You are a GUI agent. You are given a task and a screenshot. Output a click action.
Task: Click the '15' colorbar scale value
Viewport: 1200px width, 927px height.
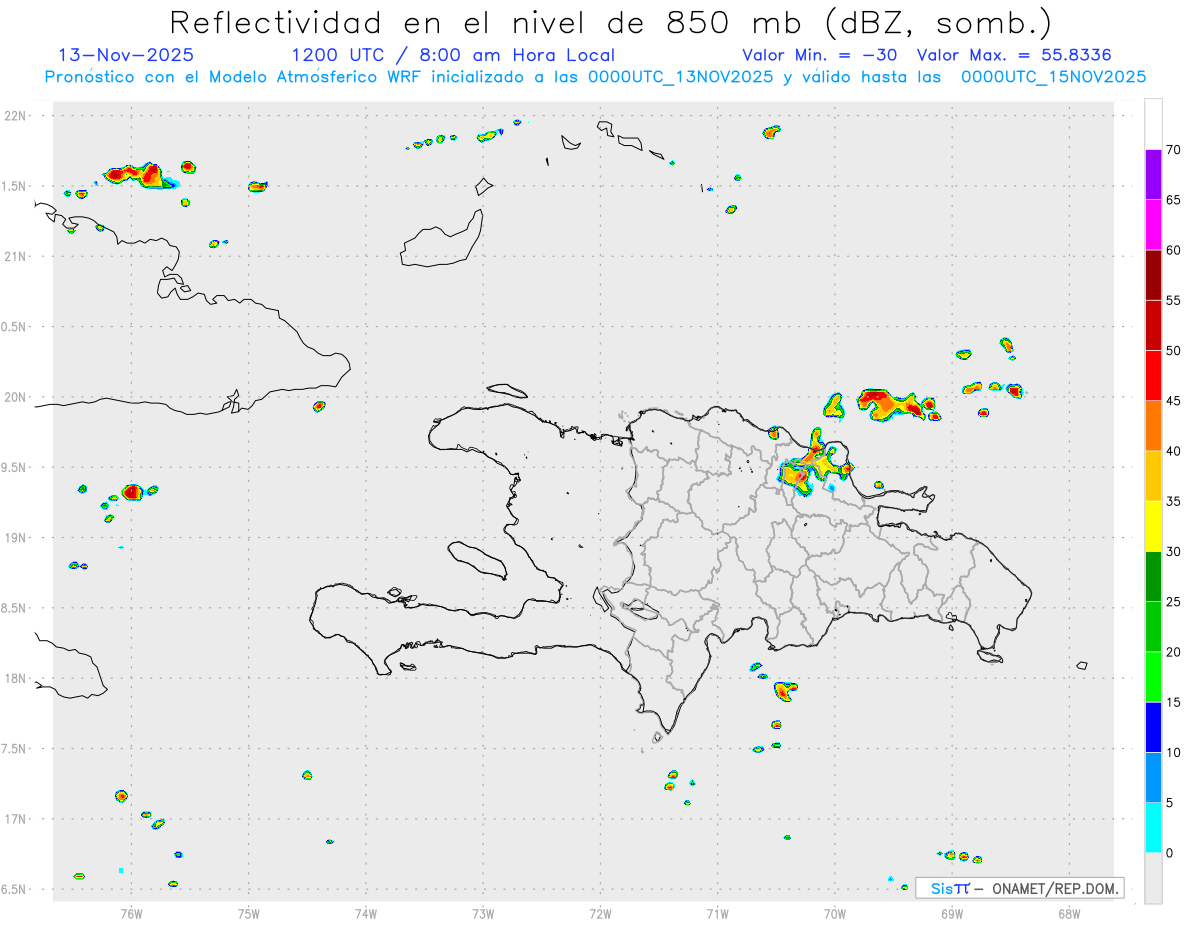[x=1173, y=702]
